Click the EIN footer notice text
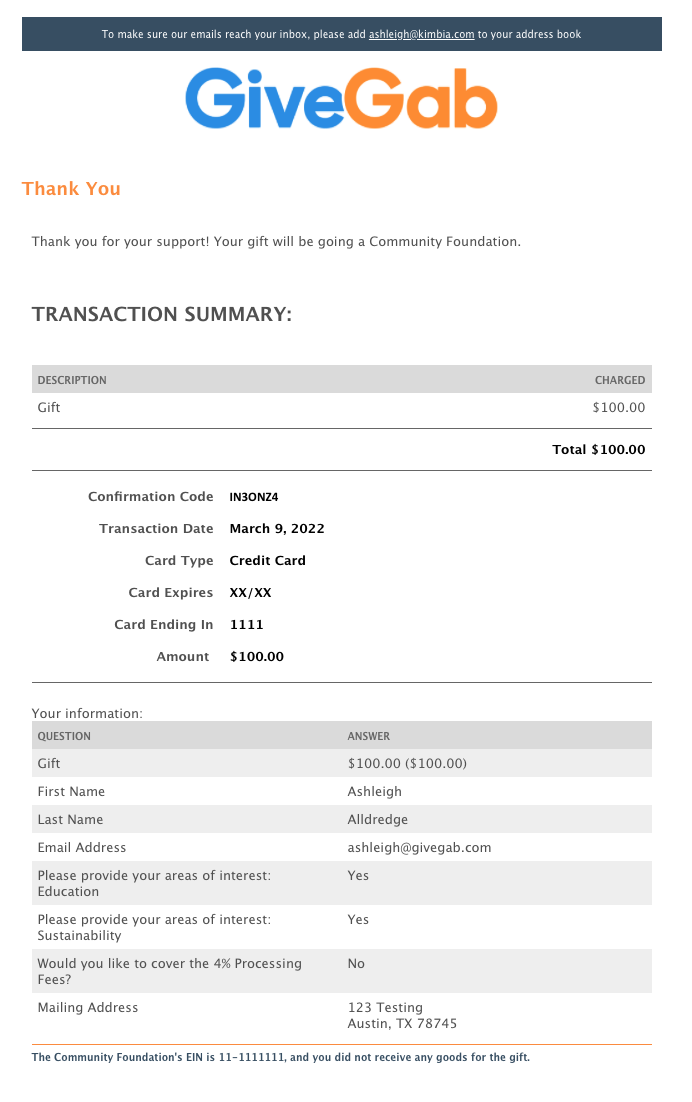 tap(281, 1057)
